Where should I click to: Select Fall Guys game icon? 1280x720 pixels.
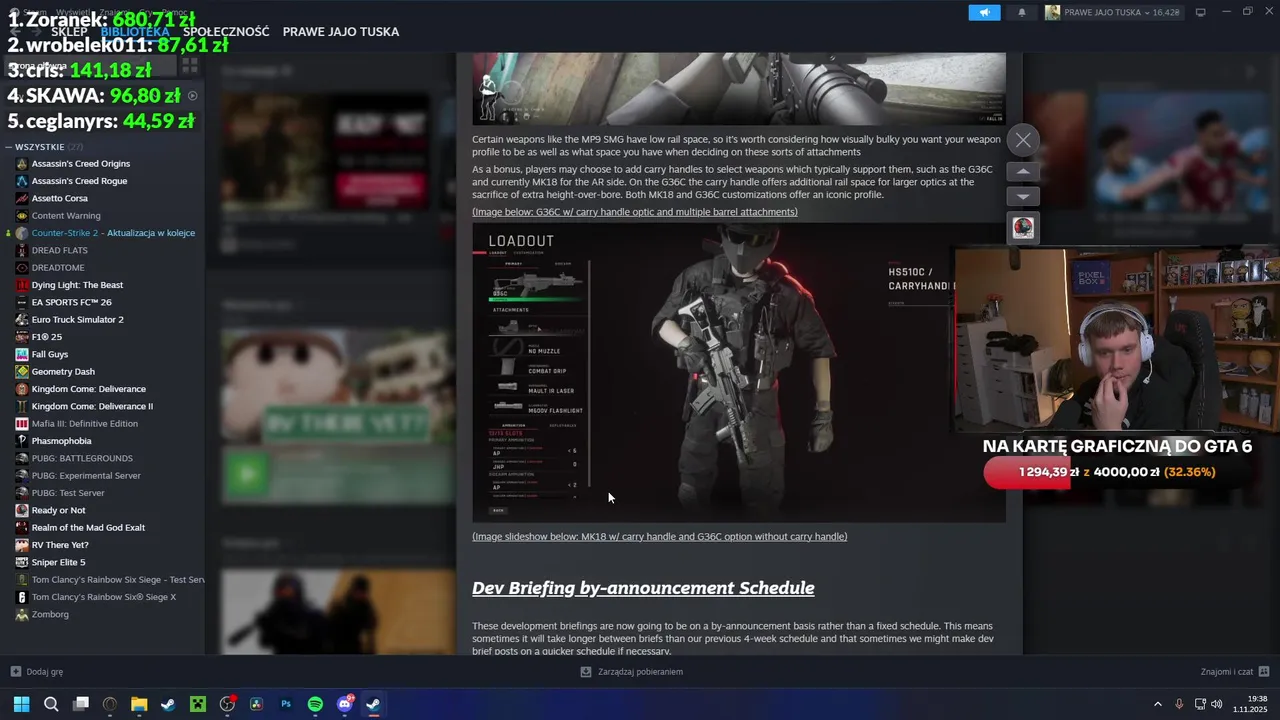point(22,354)
